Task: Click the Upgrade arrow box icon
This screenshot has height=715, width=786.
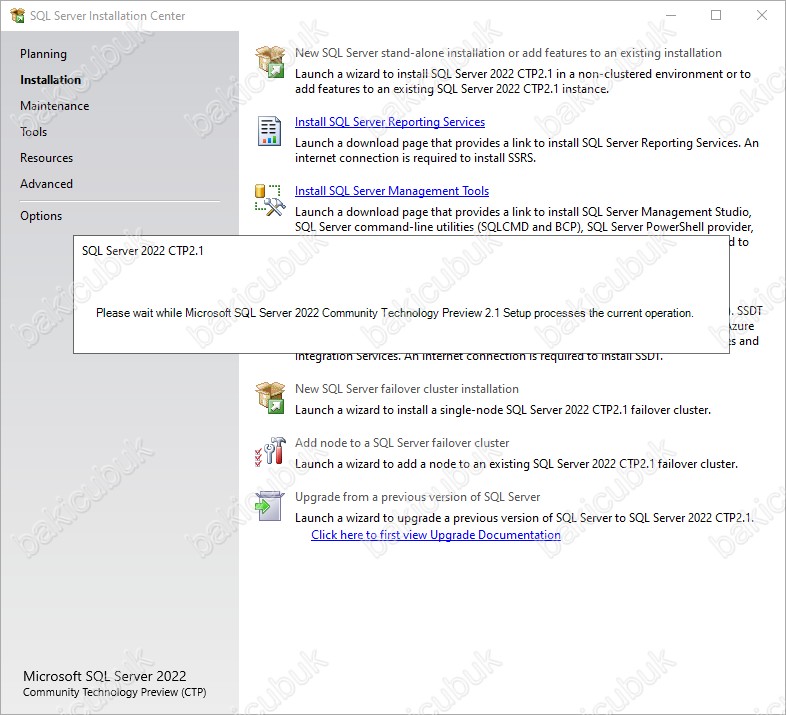Action: (270, 506)
